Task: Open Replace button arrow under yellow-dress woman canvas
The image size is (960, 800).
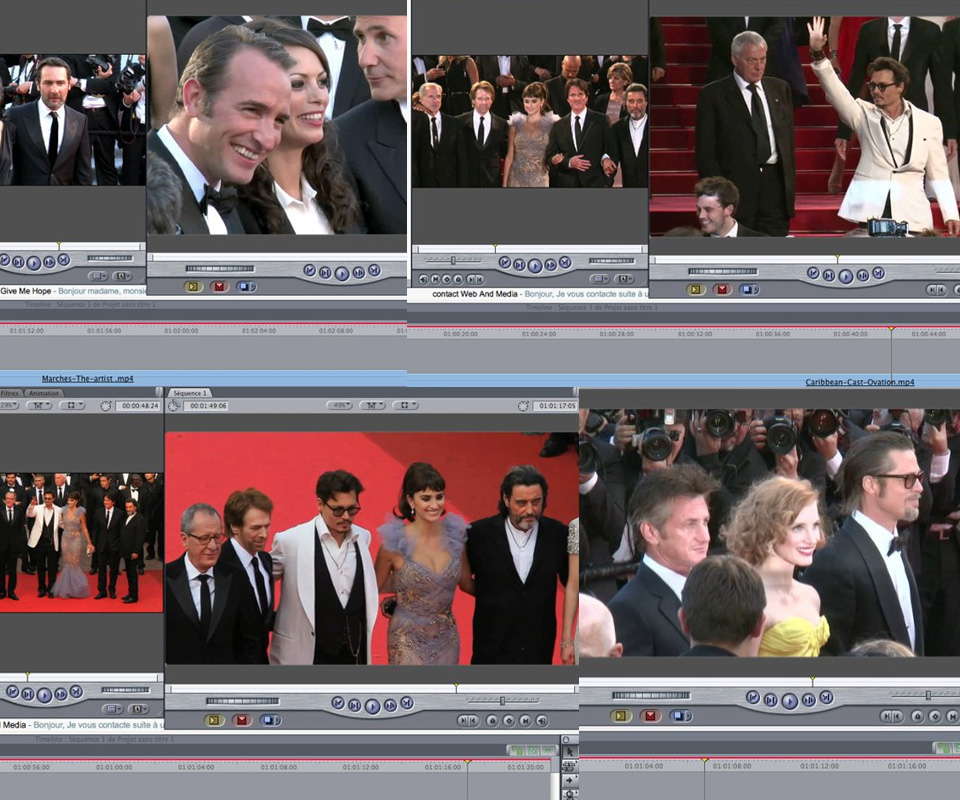Action: [x=688, y=716]
